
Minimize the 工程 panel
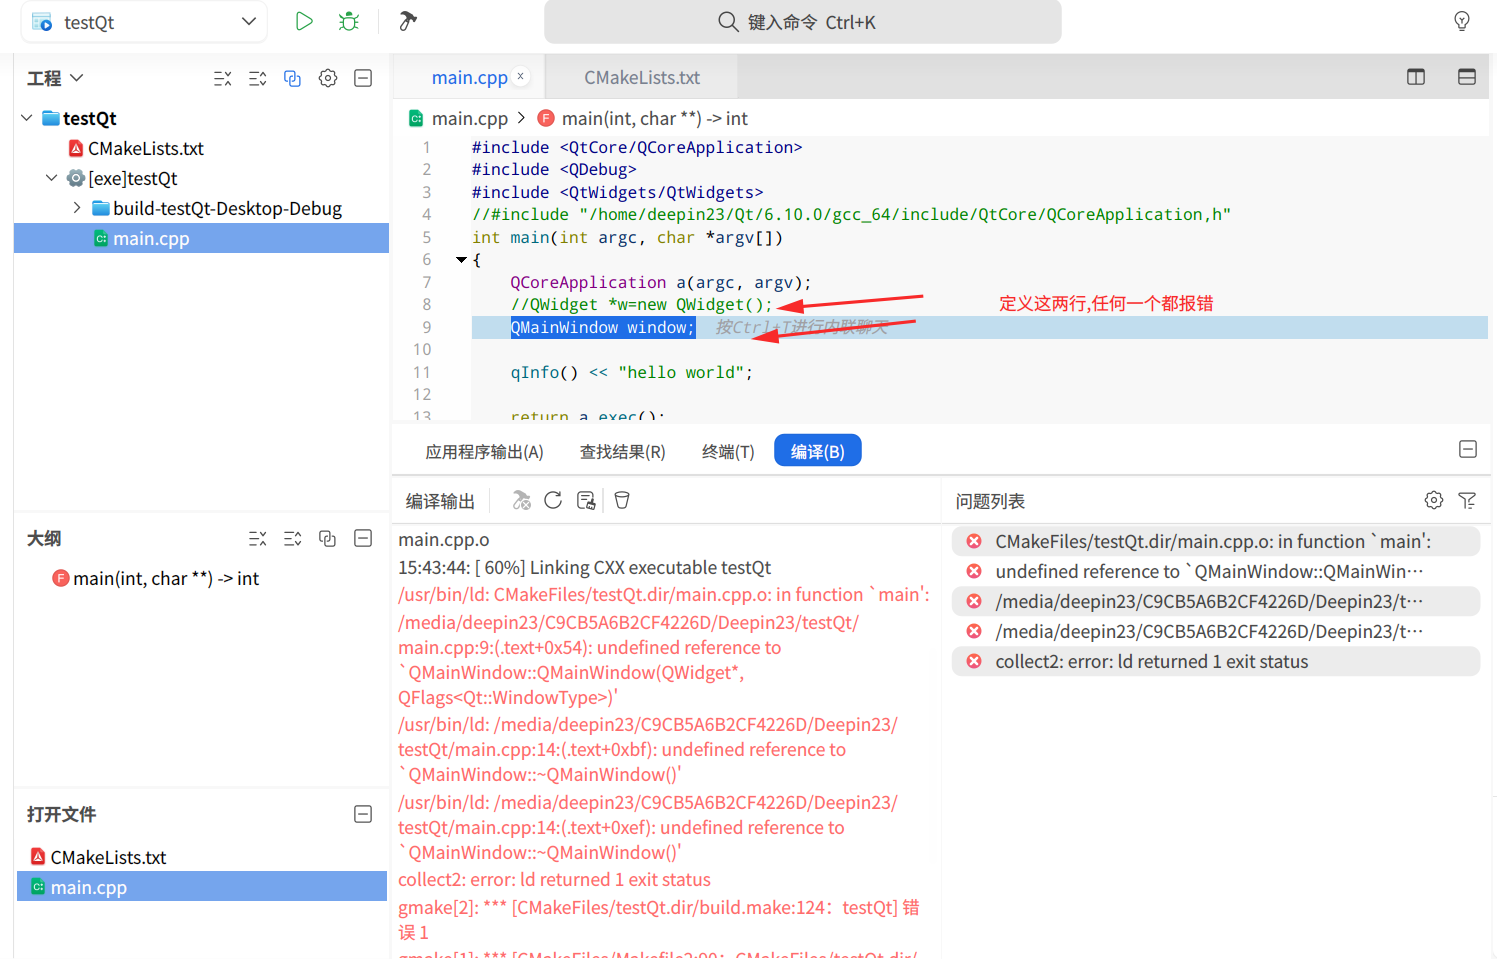click(363, 78)
